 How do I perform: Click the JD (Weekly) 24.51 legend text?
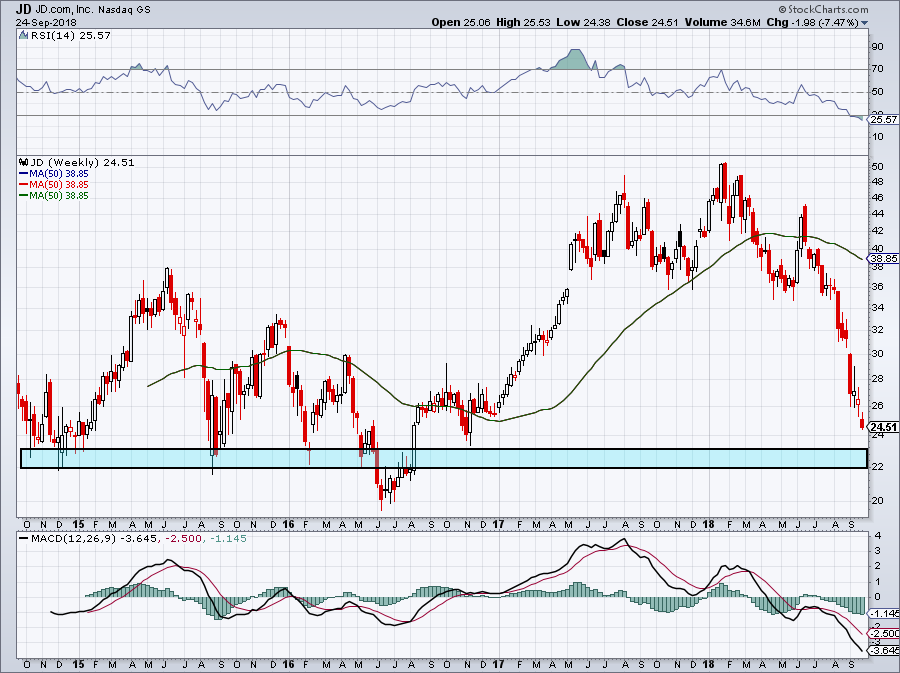point(82,162)
